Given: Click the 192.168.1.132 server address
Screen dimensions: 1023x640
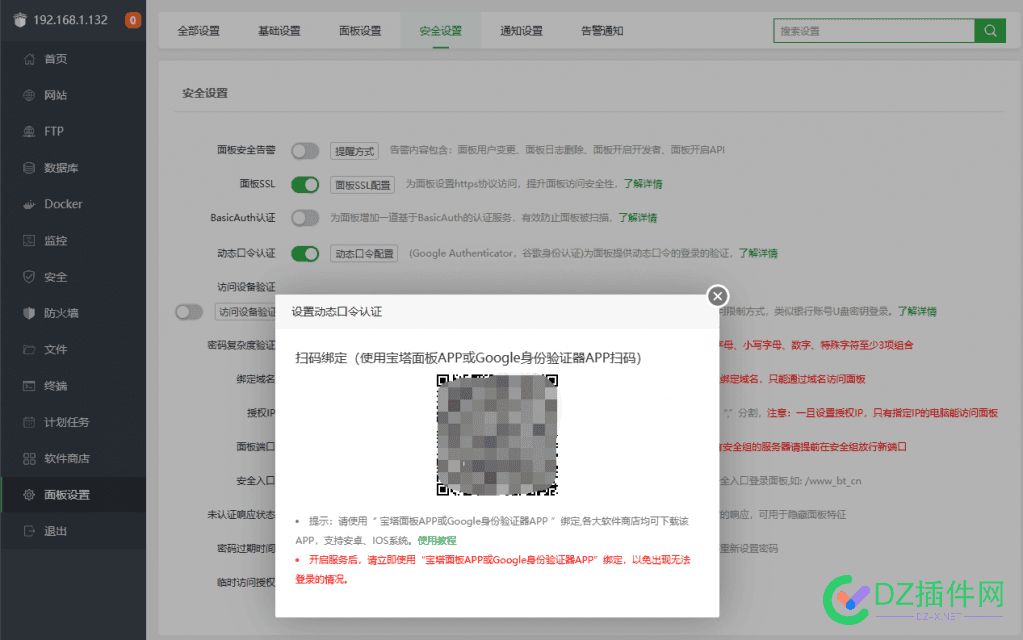Looking at the screenshot, I should pos(70,20).
